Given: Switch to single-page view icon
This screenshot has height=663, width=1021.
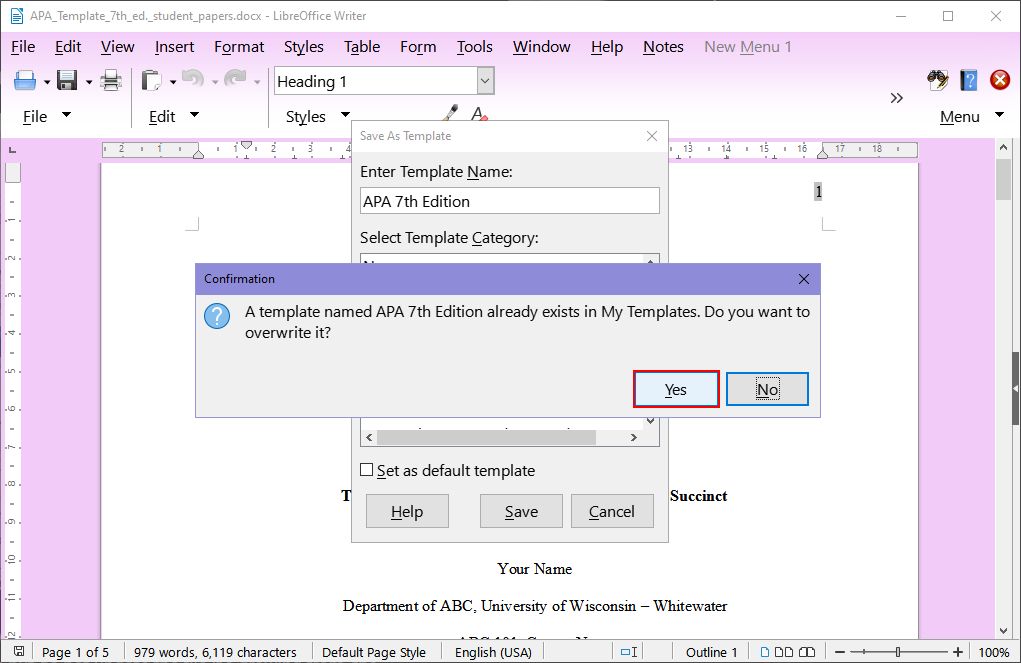Looking at the screenshot, I should pyautogui.click(x=765, y=652).
